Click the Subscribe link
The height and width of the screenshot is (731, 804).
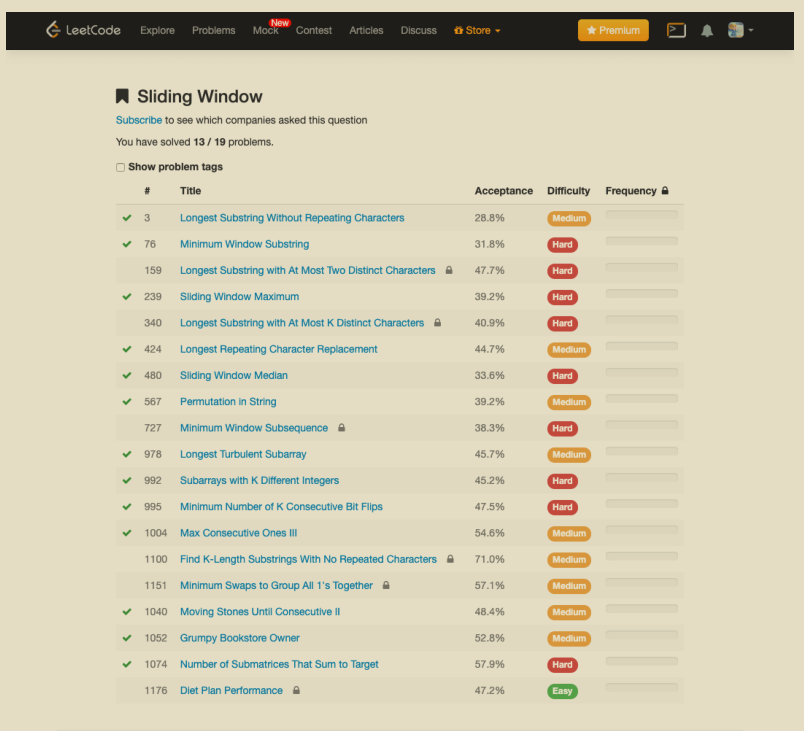point(138,120)
